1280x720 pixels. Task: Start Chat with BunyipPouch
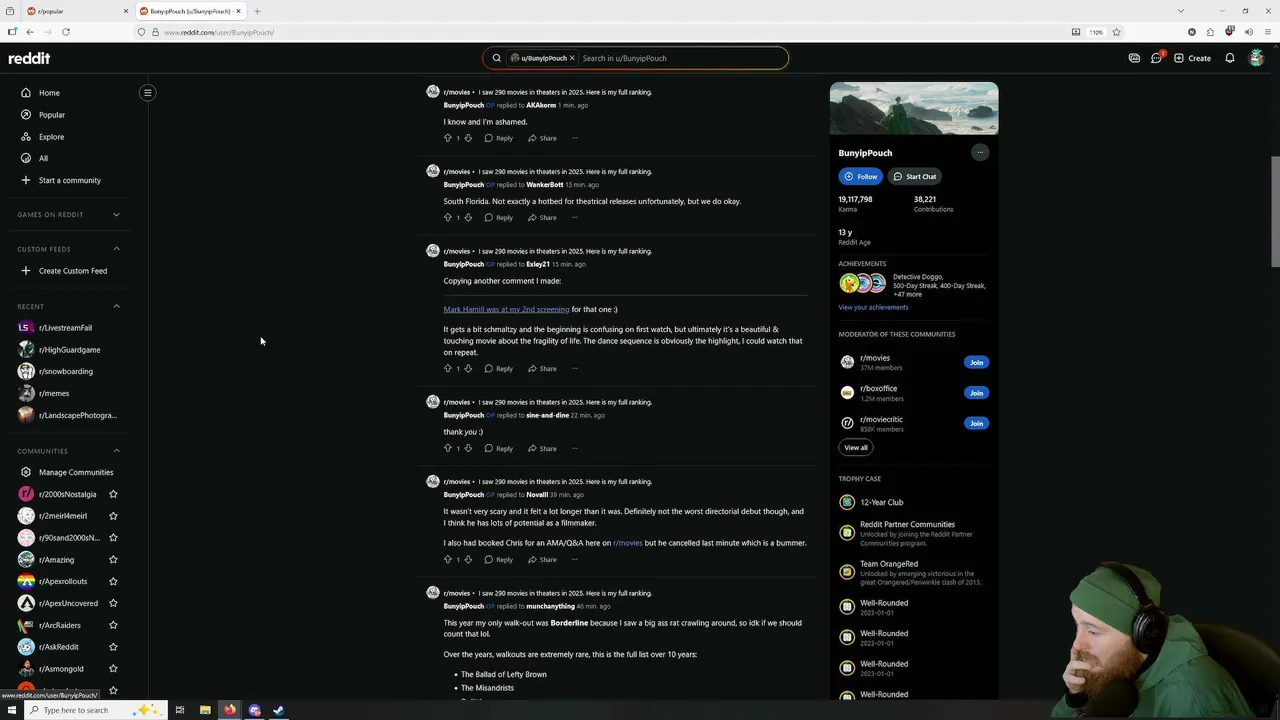click(x=915, y=177)
